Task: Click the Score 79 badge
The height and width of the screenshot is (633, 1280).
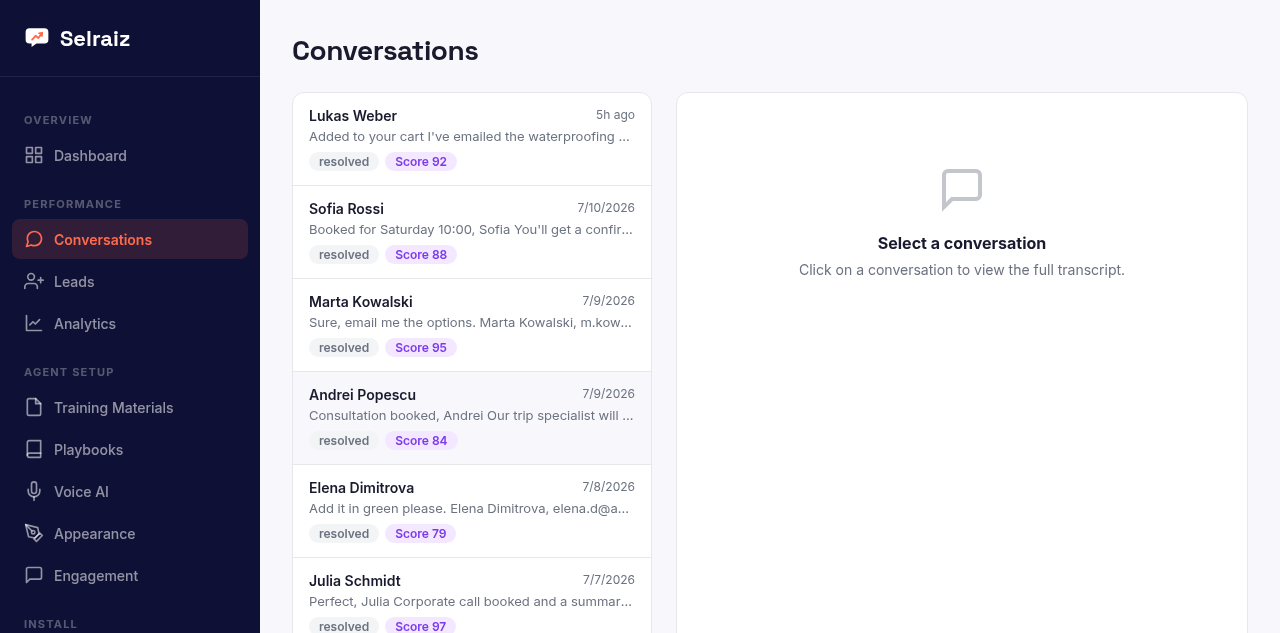Action: pyautogui.click(x=421, y=533)
